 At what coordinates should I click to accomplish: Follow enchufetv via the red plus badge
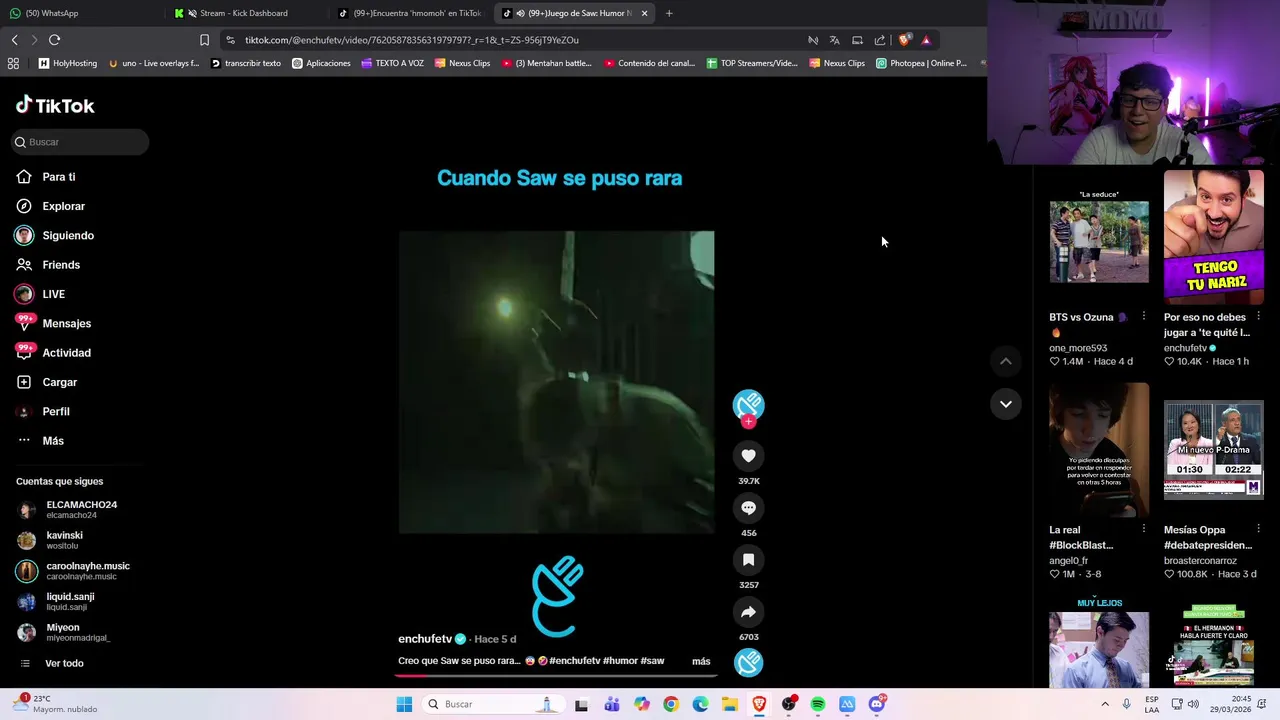pyautogui.click(x=748, y=422)
